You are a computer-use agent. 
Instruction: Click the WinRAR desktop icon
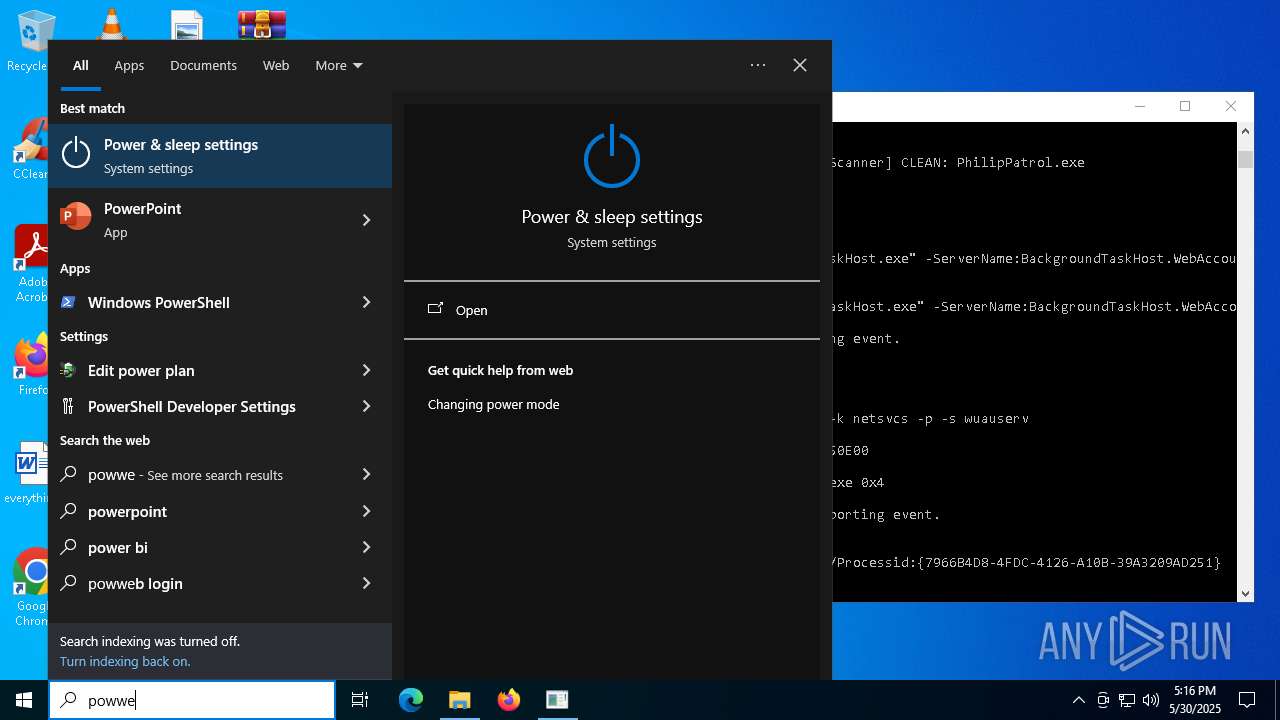click(262, 24)
